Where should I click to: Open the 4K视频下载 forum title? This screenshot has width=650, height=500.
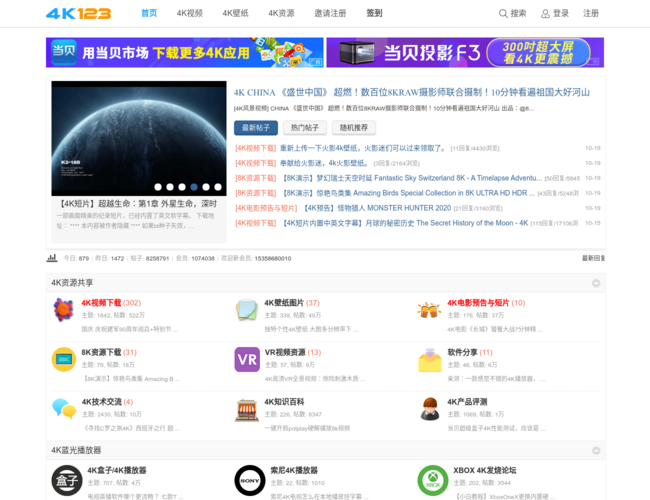tap(101, 303)
